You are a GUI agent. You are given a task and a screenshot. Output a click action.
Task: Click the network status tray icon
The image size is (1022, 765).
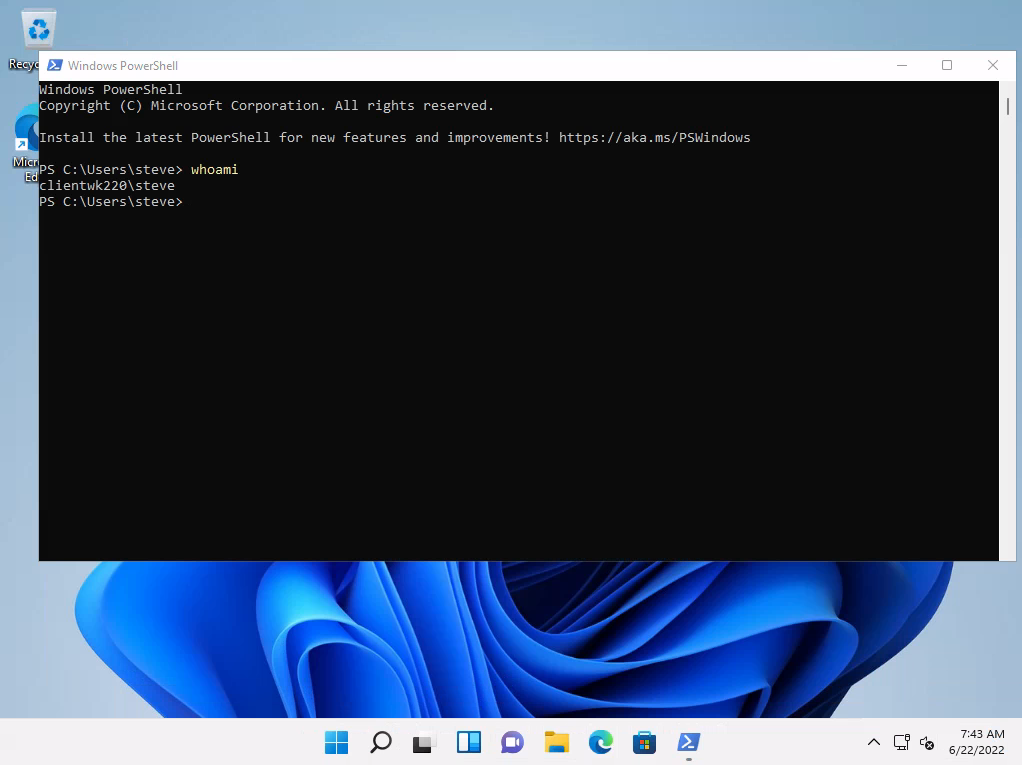click(x=901, y=742)
